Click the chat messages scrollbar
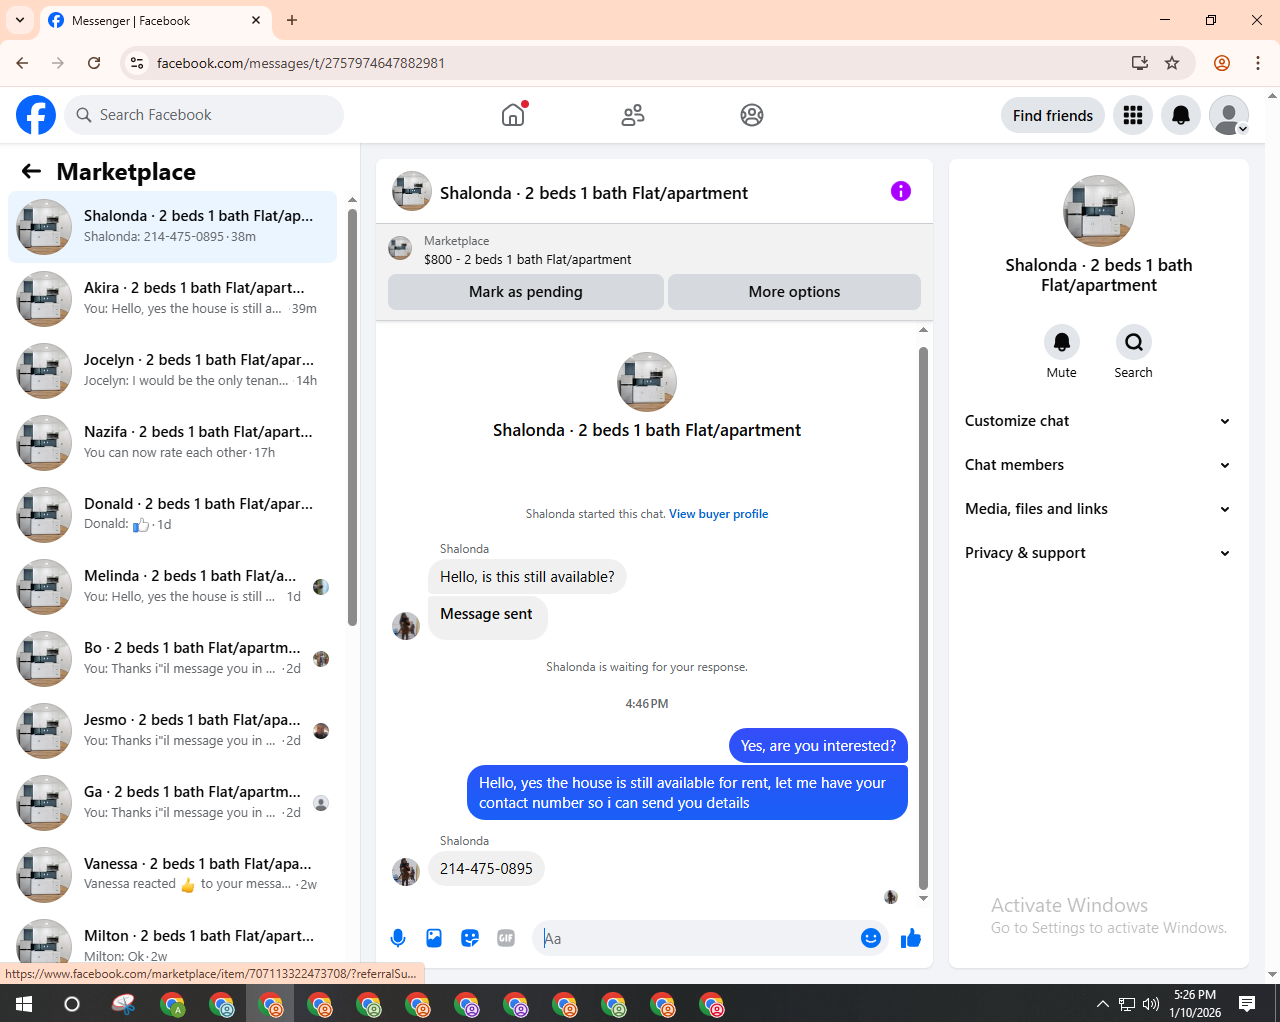1280x1022 pixels. [923, 617]
